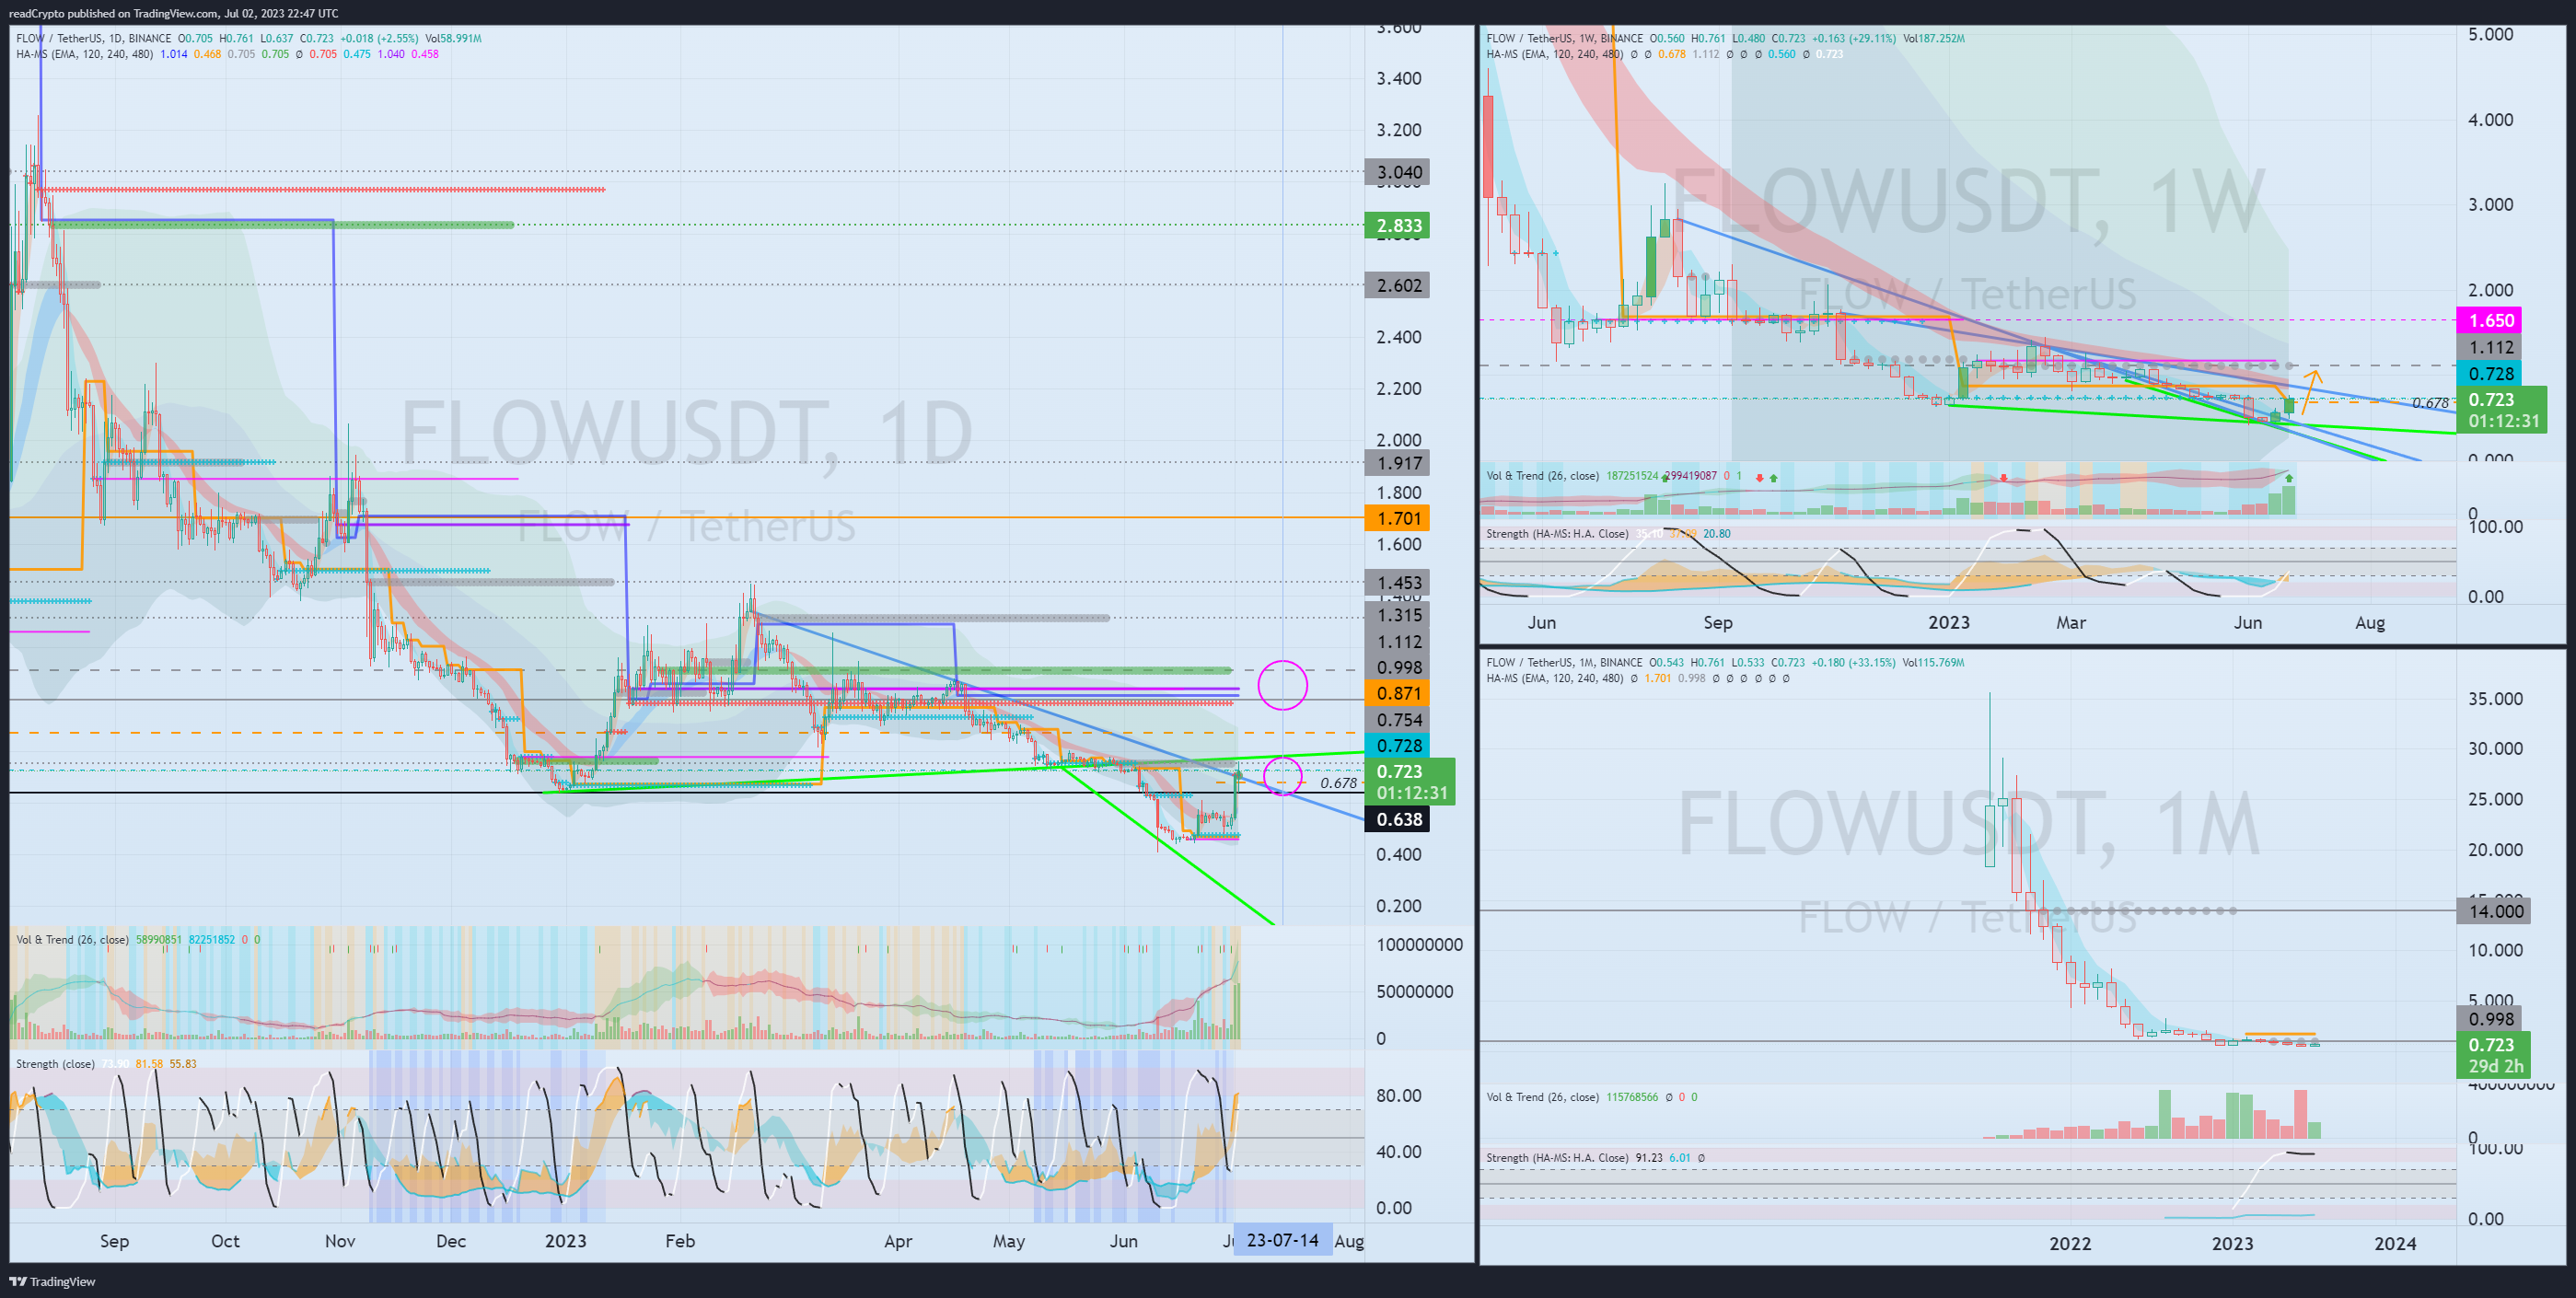Click the Nov label on 1D time axis
The height and width of the screenshot is (1298, 2576).
pyautogui.click(x=340, y=1241)
